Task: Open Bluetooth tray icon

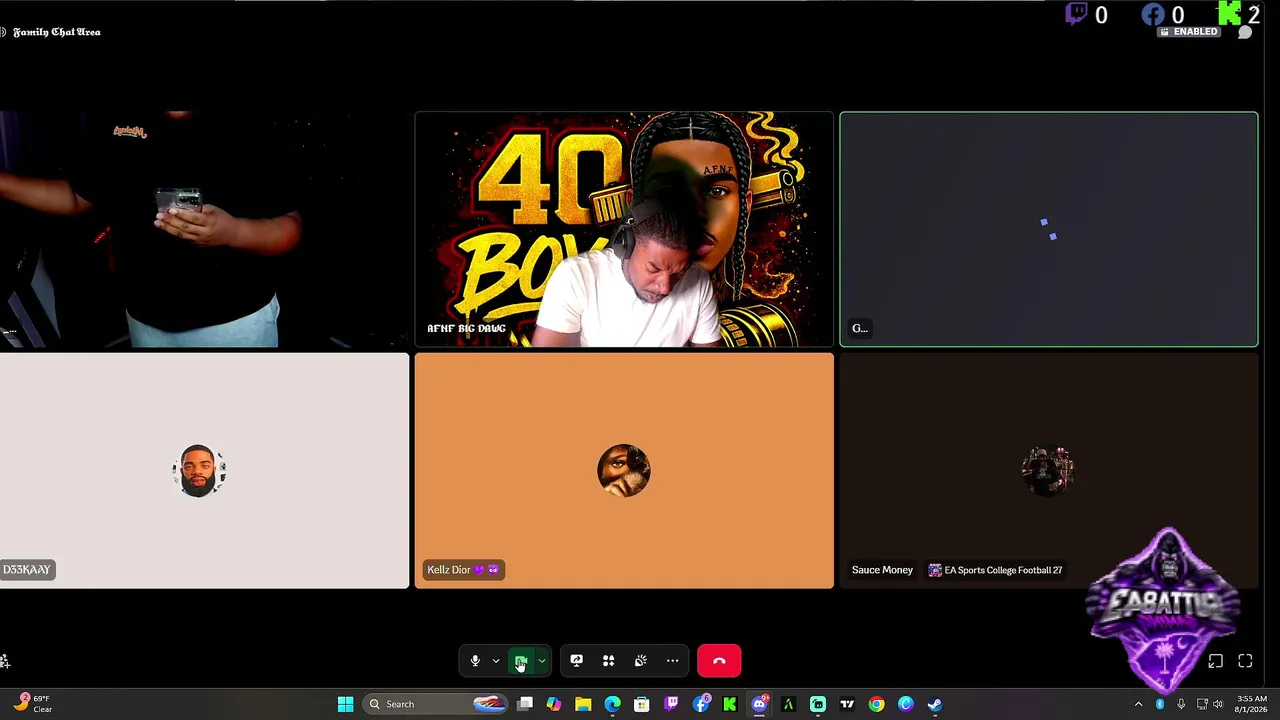Action: pyautogui.click(x=1160, y=704)
